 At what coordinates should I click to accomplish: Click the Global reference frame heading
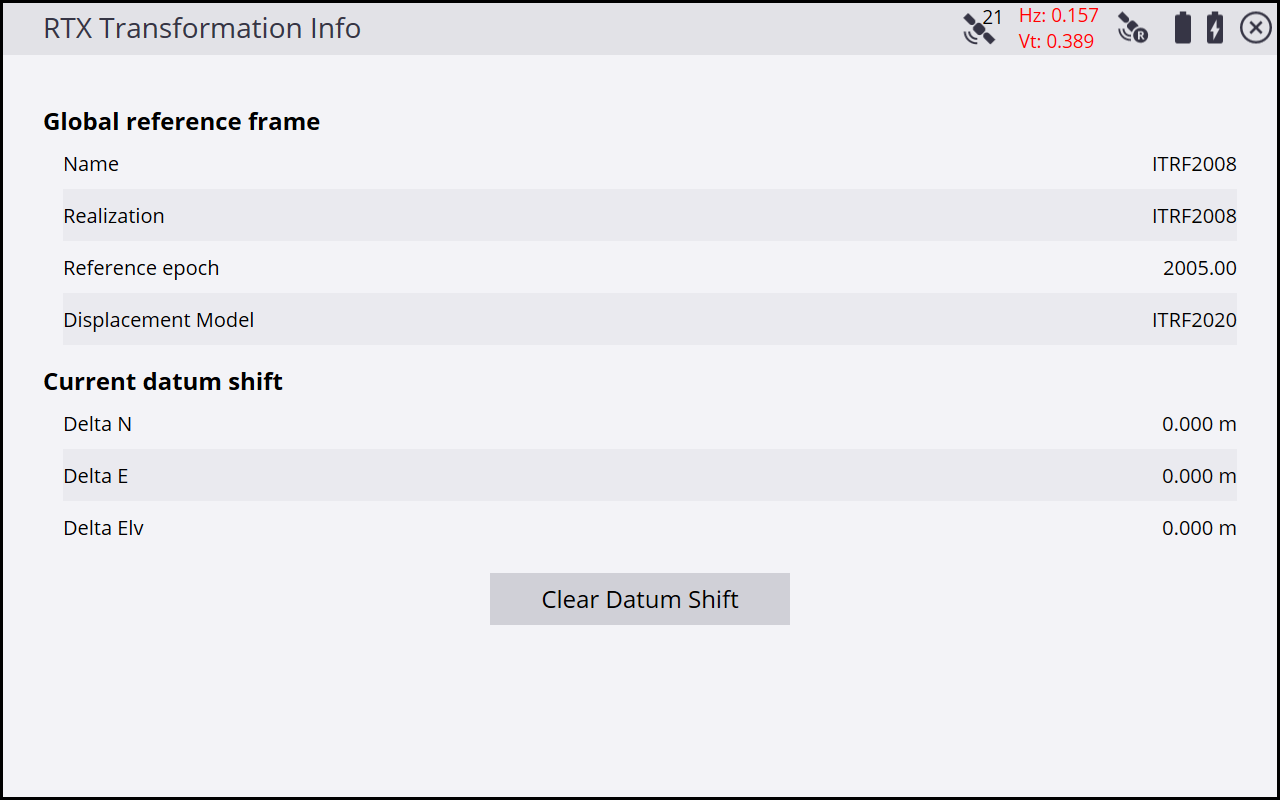pyautogui.click(x=181, y=122)
